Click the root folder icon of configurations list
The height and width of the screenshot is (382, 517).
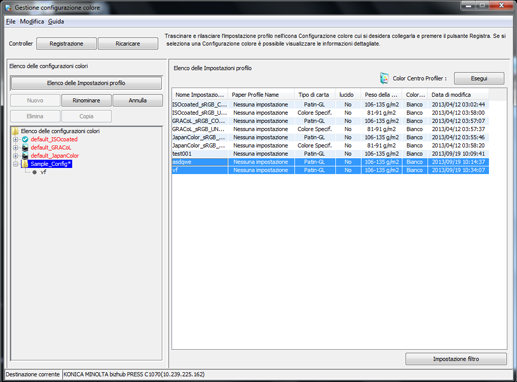pyautogui.click(x=15, y=131)
